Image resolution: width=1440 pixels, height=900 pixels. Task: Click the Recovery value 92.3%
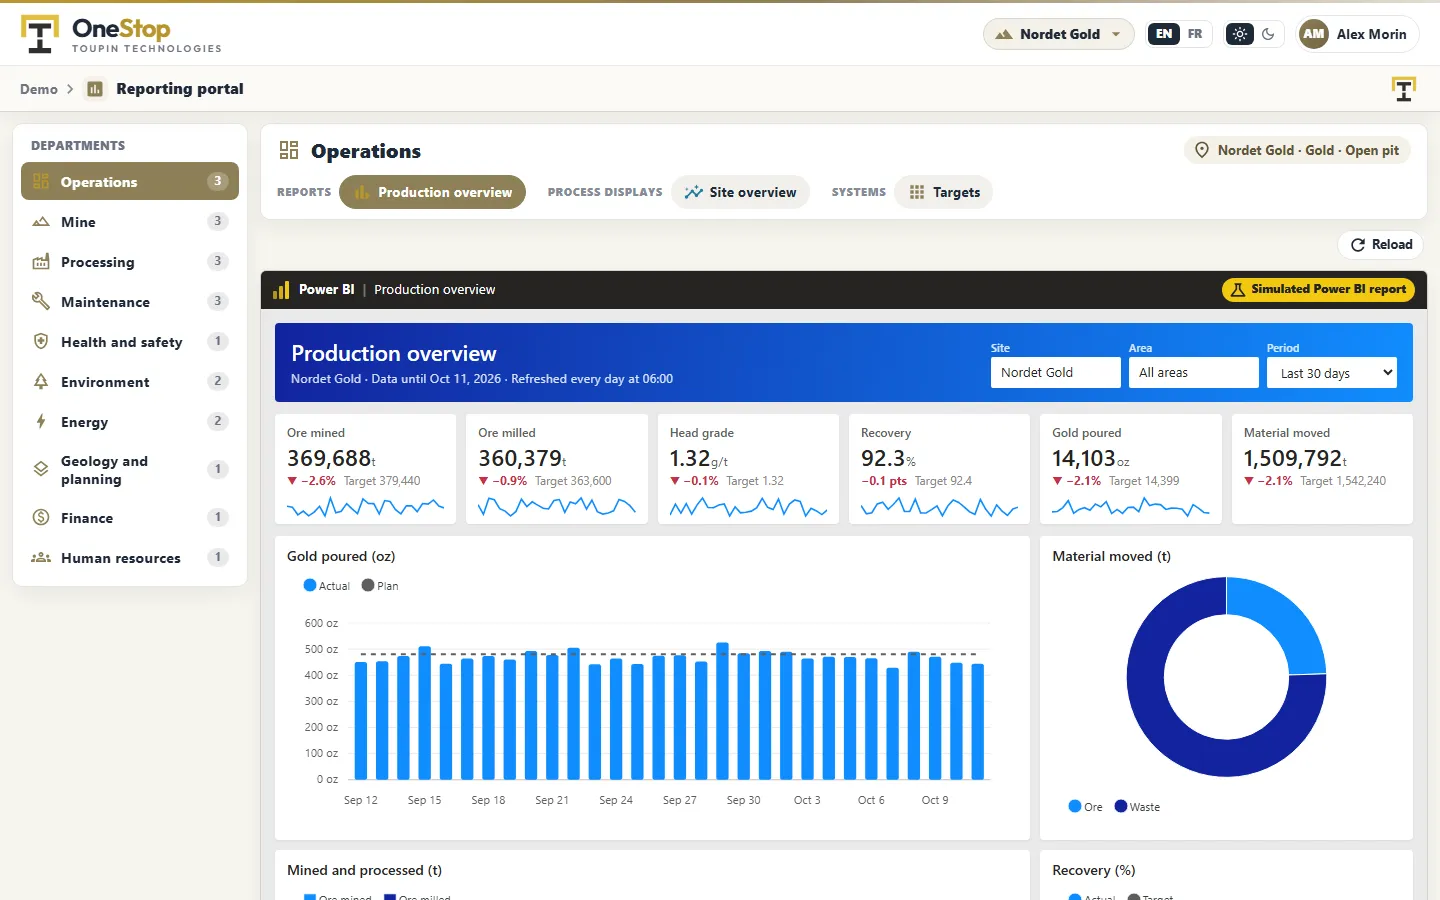coord(888,458)
